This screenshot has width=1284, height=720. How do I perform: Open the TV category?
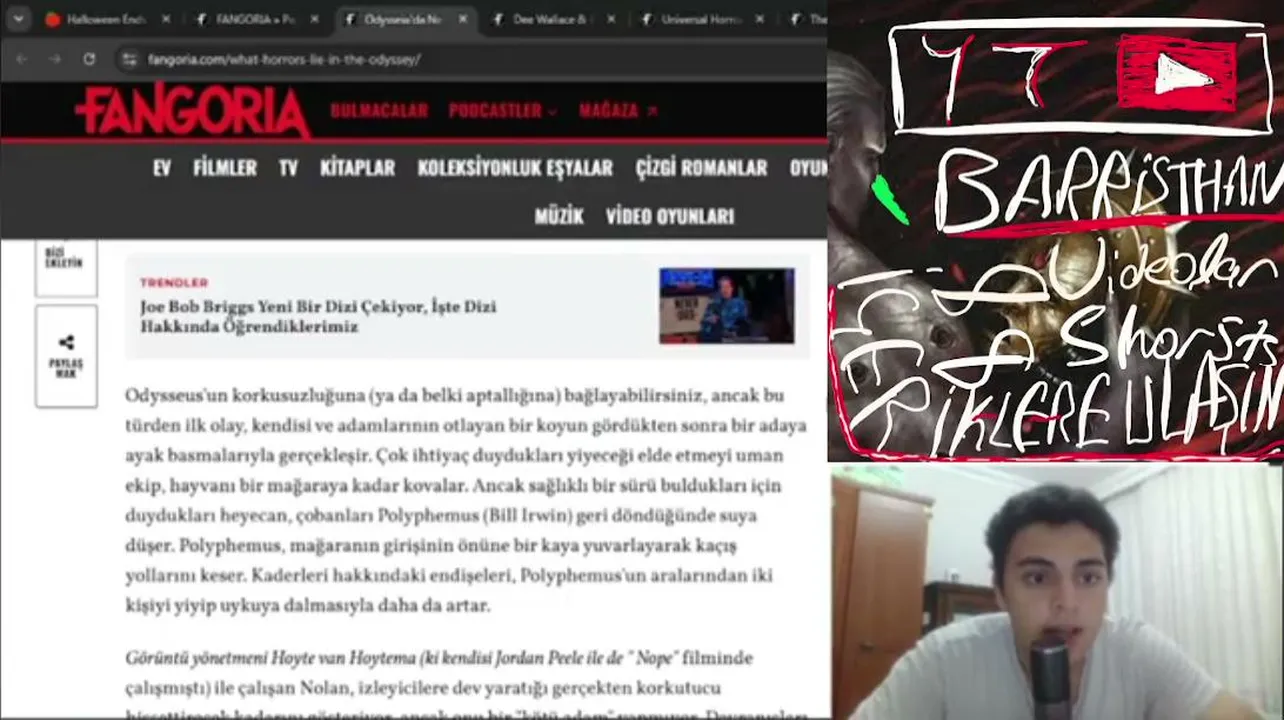[x=288, y=168]
